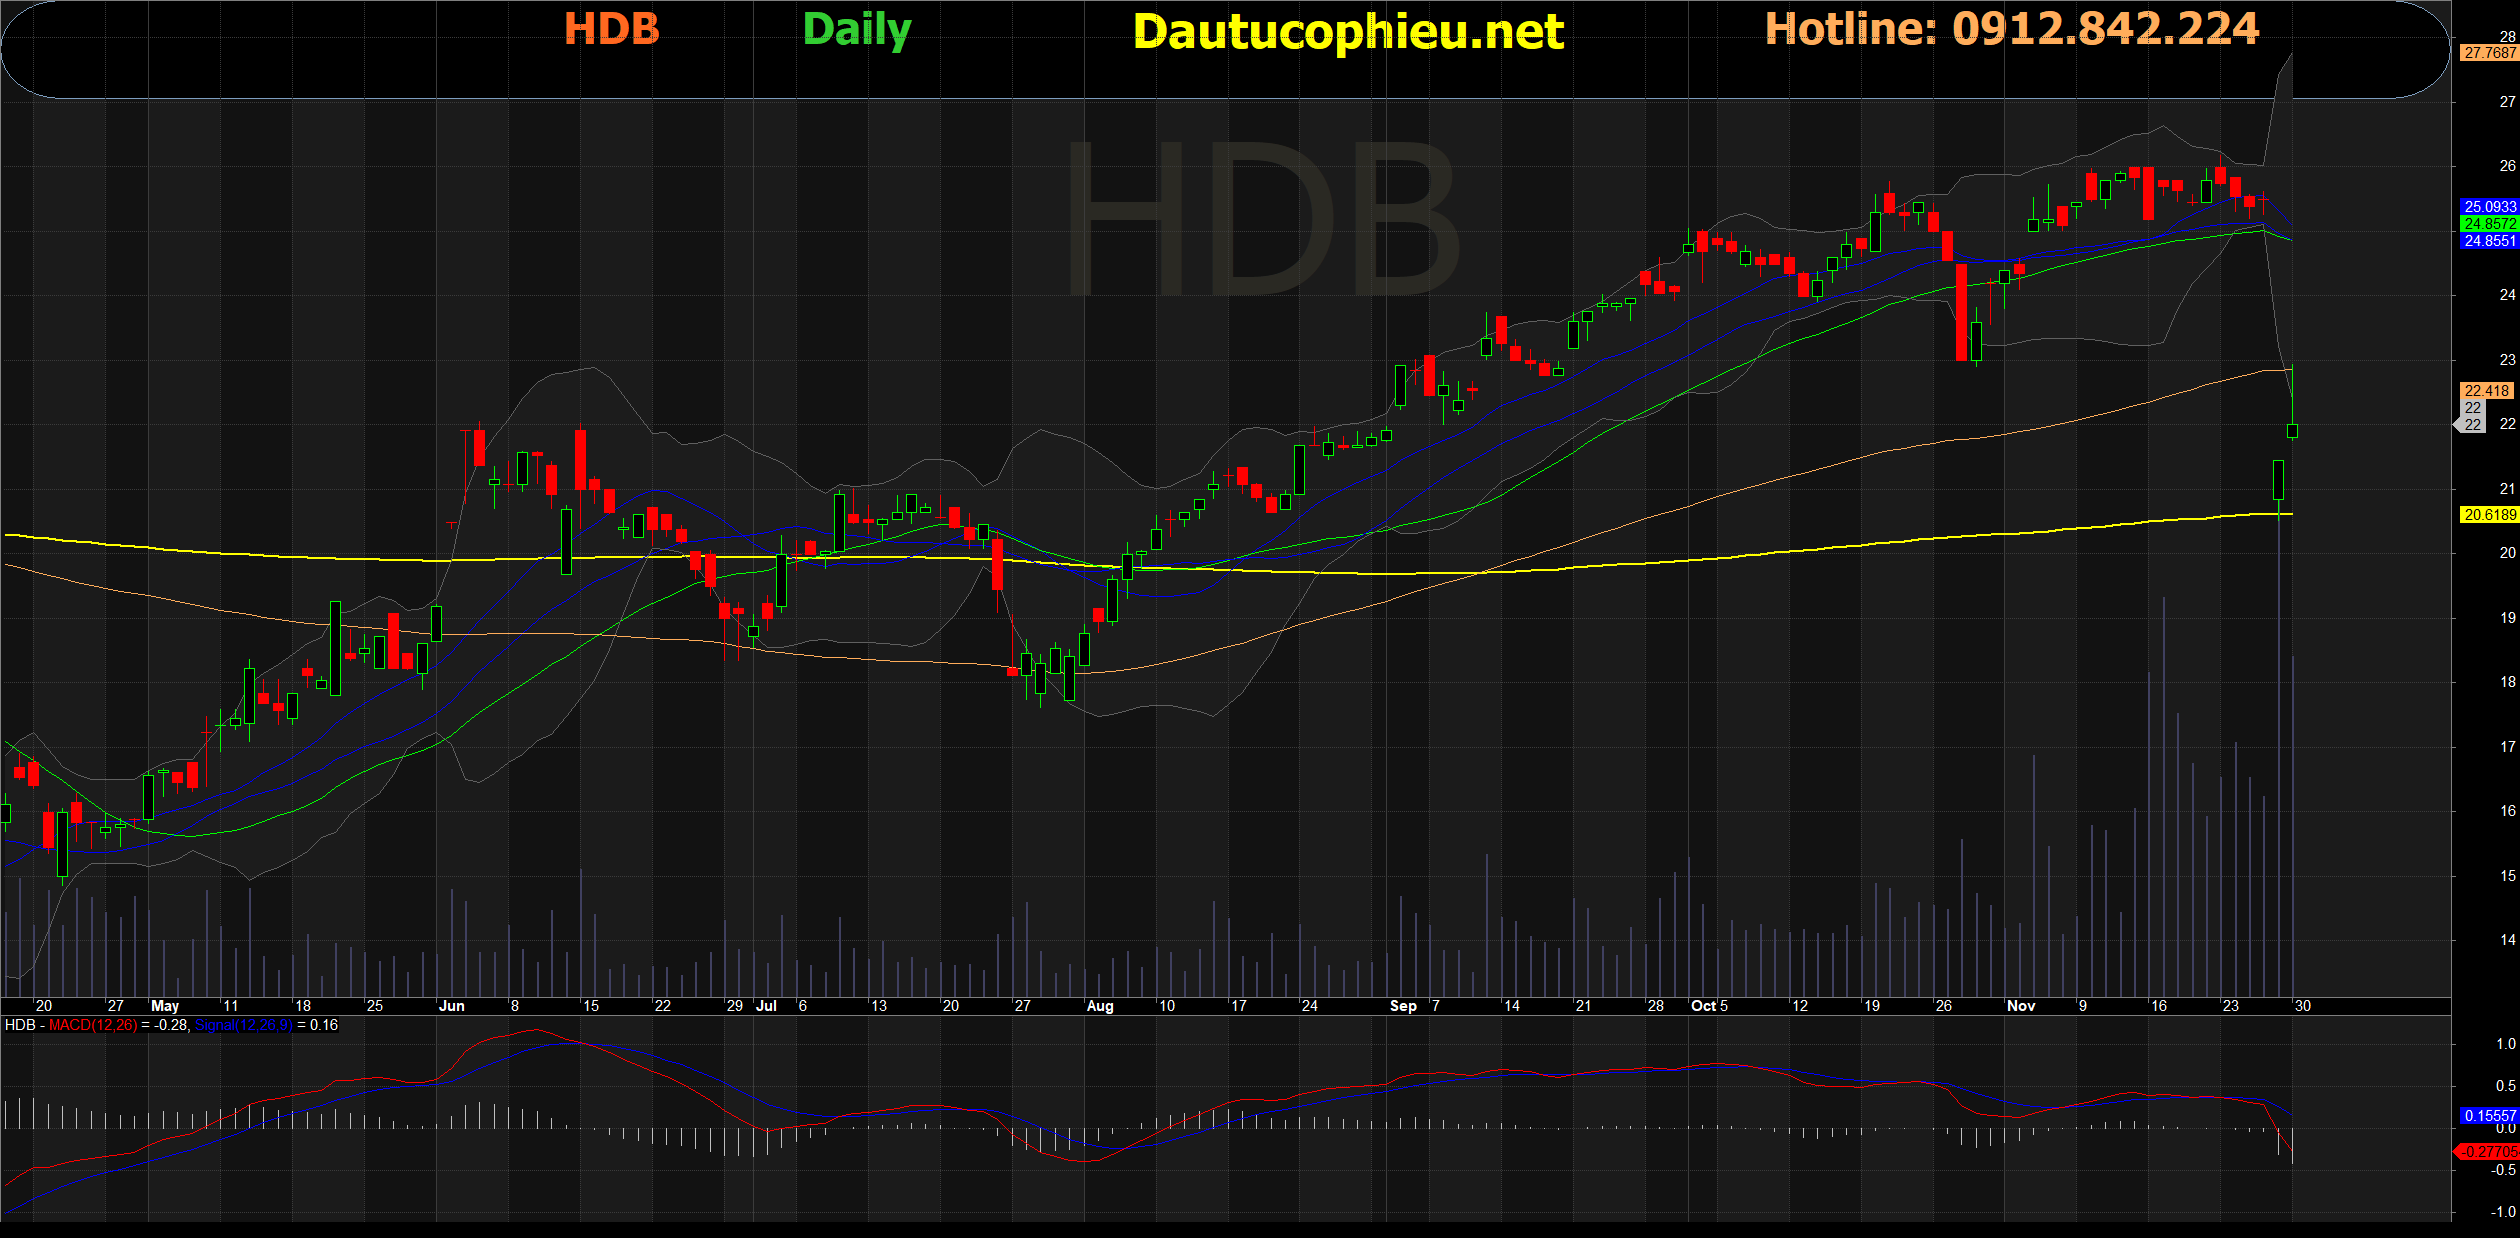Click the Jun marker on the date axis
Screen dimensions: 2520x1238
click(x=451, y=1006)
